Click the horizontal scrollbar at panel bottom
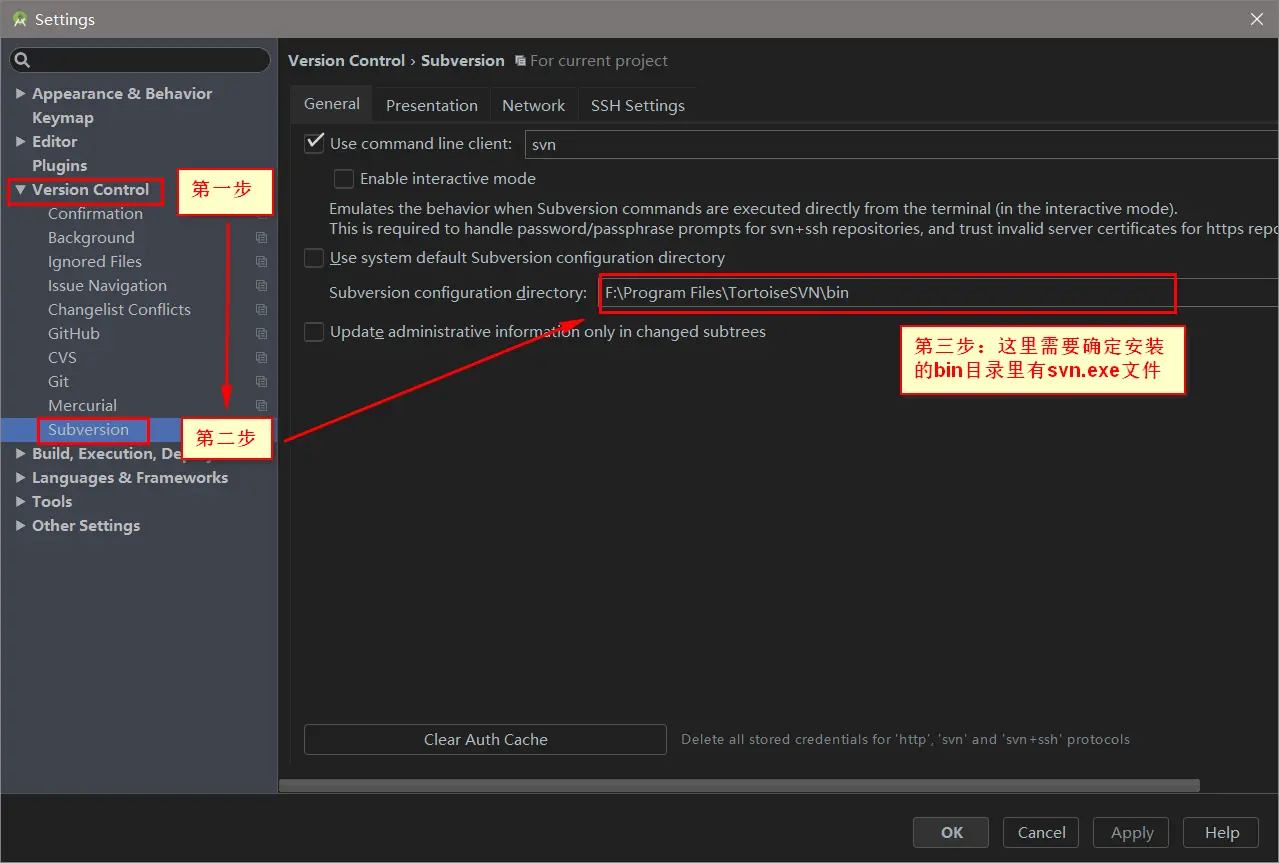 (x=739, y=786)
